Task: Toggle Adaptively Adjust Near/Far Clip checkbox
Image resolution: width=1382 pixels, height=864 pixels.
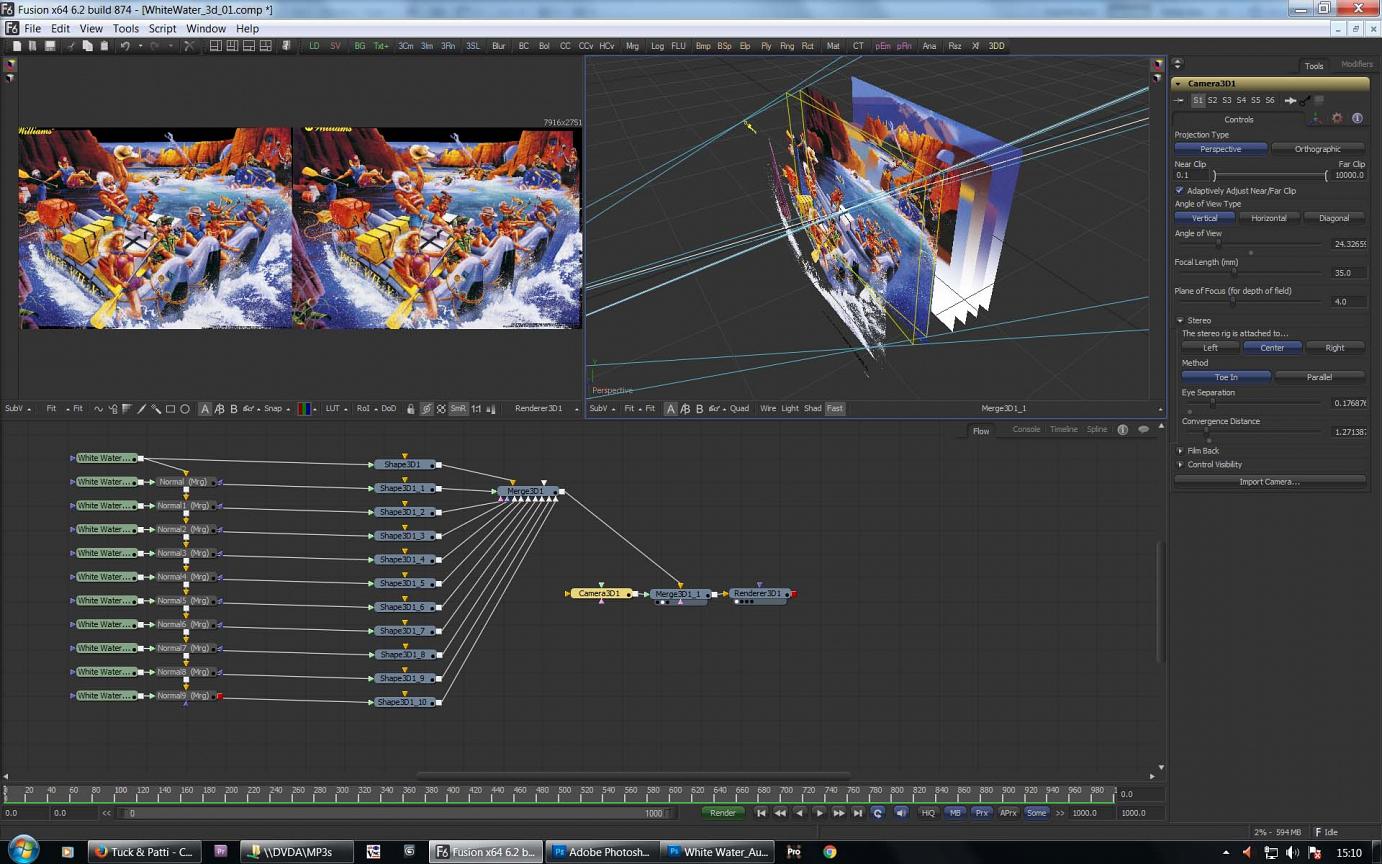Action: point(1179,190)
